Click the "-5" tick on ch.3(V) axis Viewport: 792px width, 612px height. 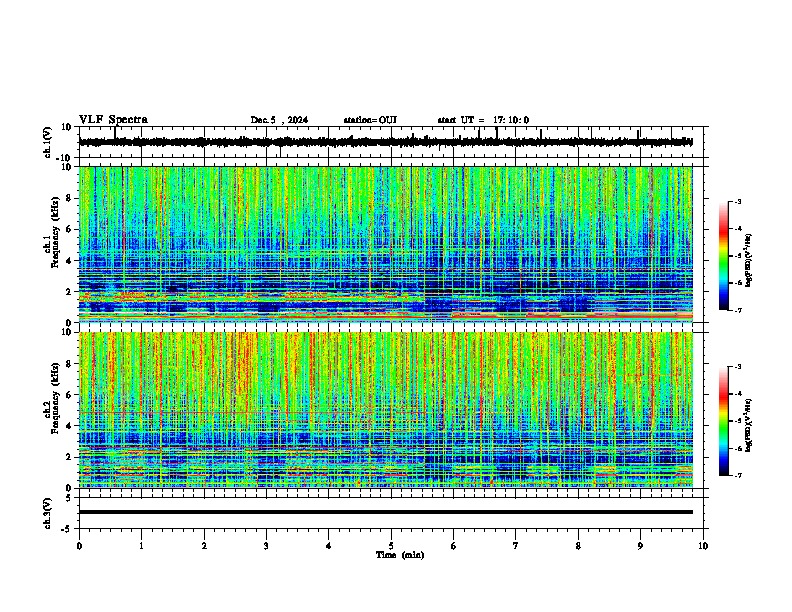point(67,529)
